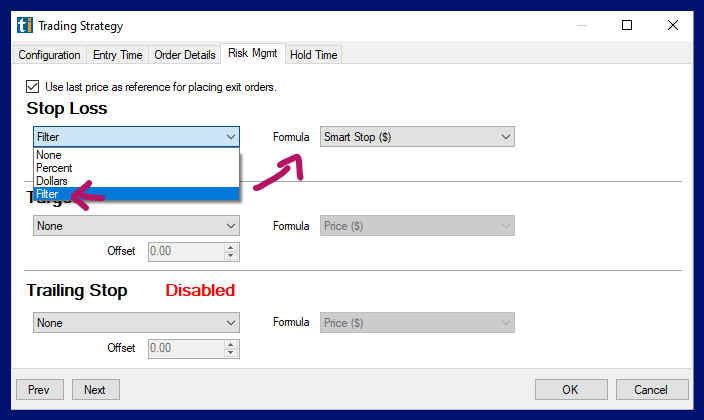Open the Smart Stop ($) formula dropdown
Viewport: 704px width, 420px height.
[416, 137]
